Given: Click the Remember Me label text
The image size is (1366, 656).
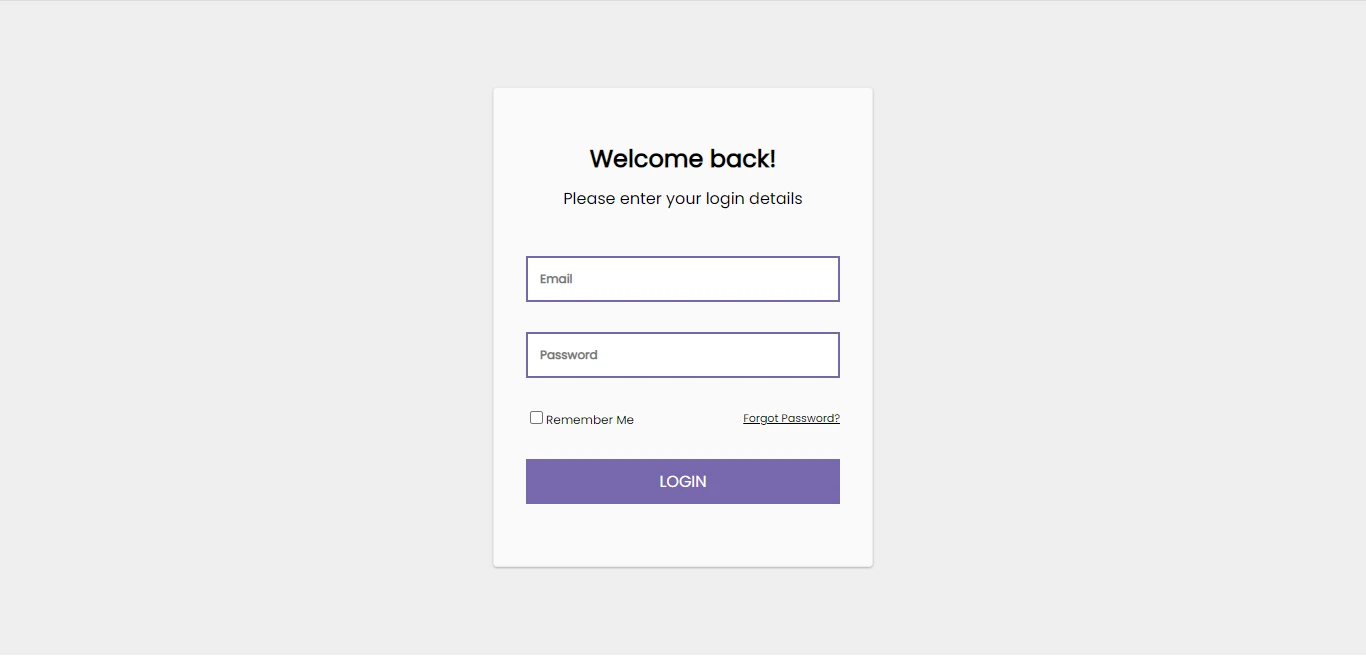Looking at the screenshot, I should click(589, 419).
